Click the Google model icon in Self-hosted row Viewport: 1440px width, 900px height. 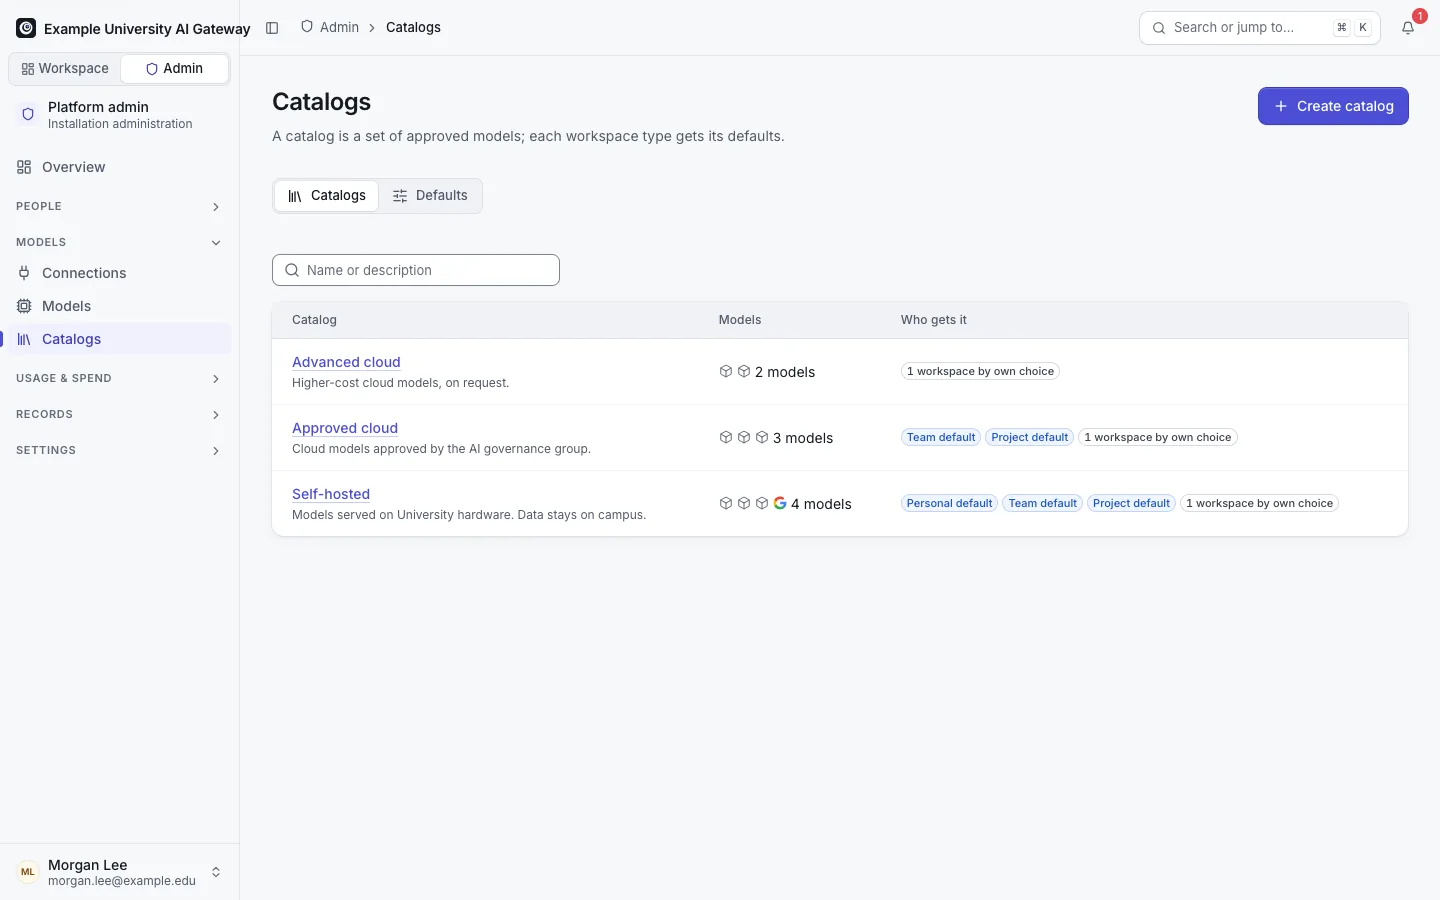click(x=780, y=503)
